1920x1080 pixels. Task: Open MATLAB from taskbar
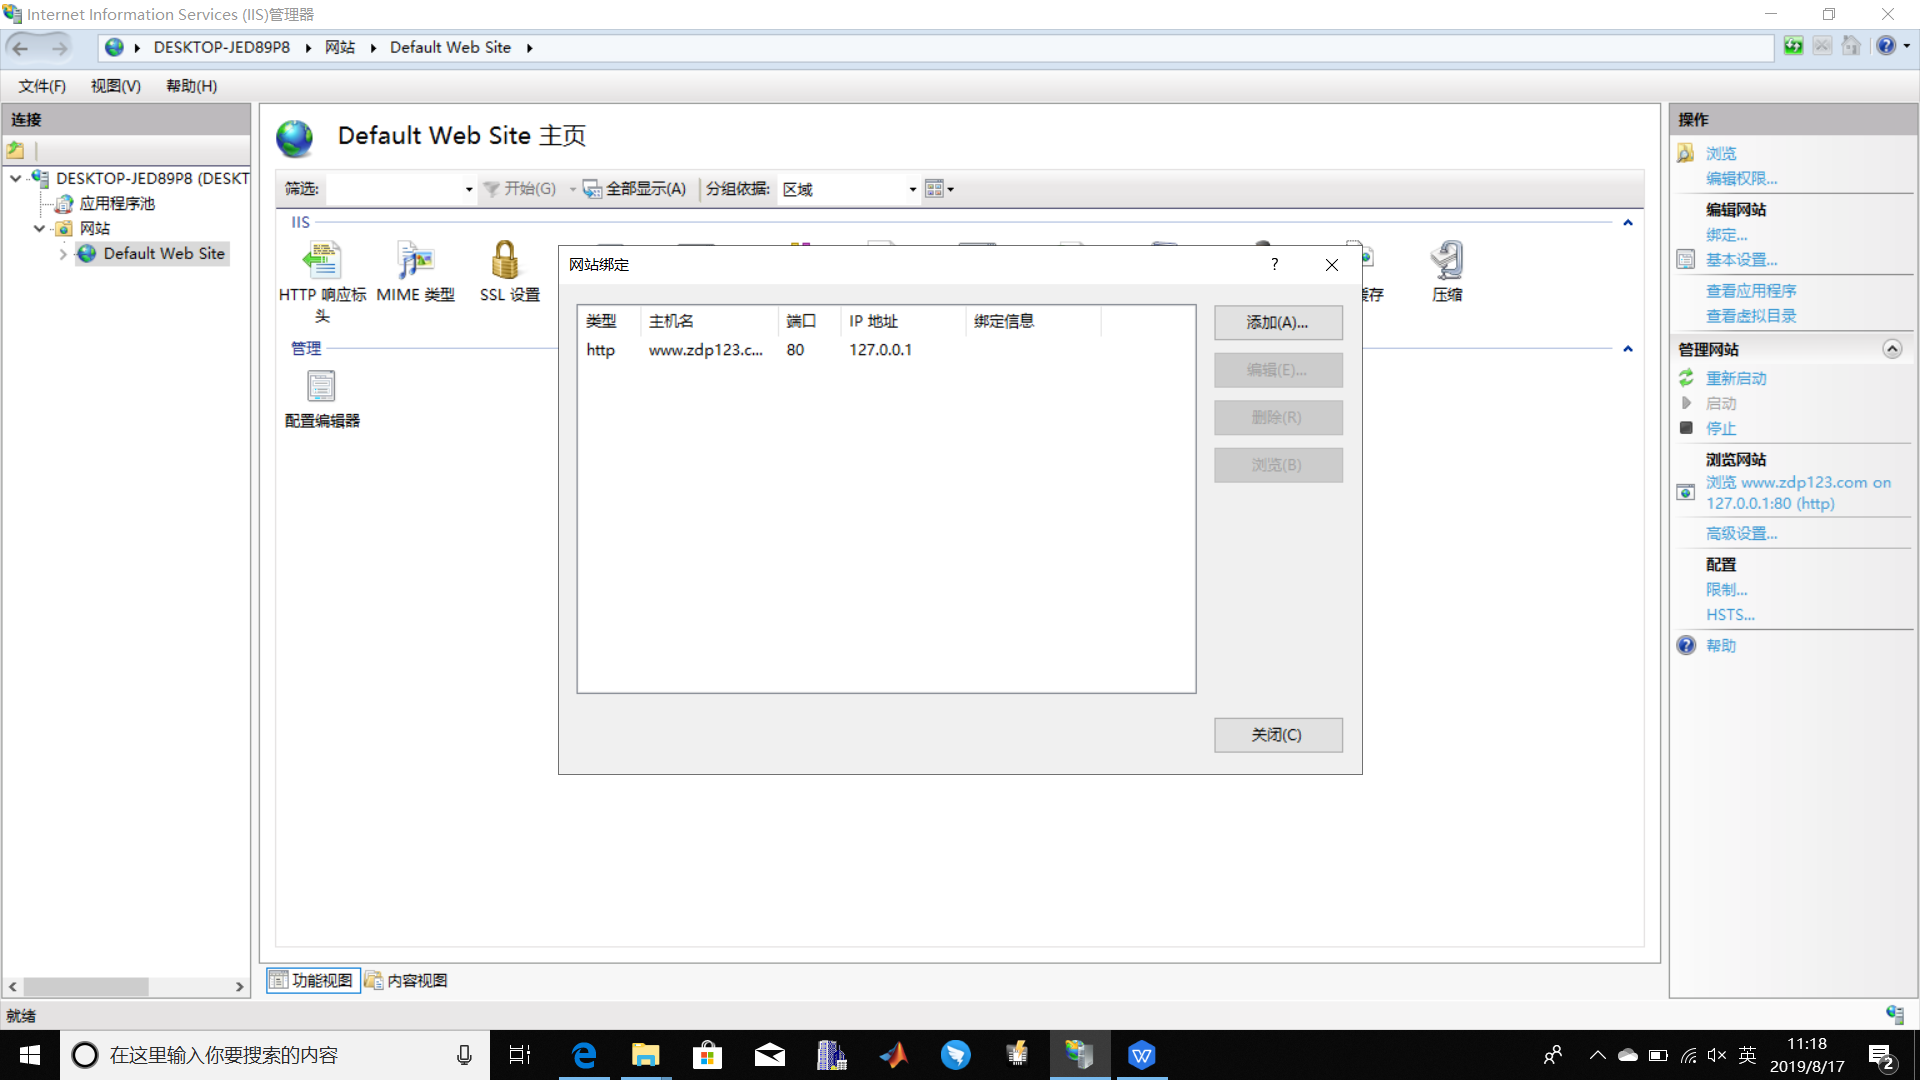pos(894,1055)
